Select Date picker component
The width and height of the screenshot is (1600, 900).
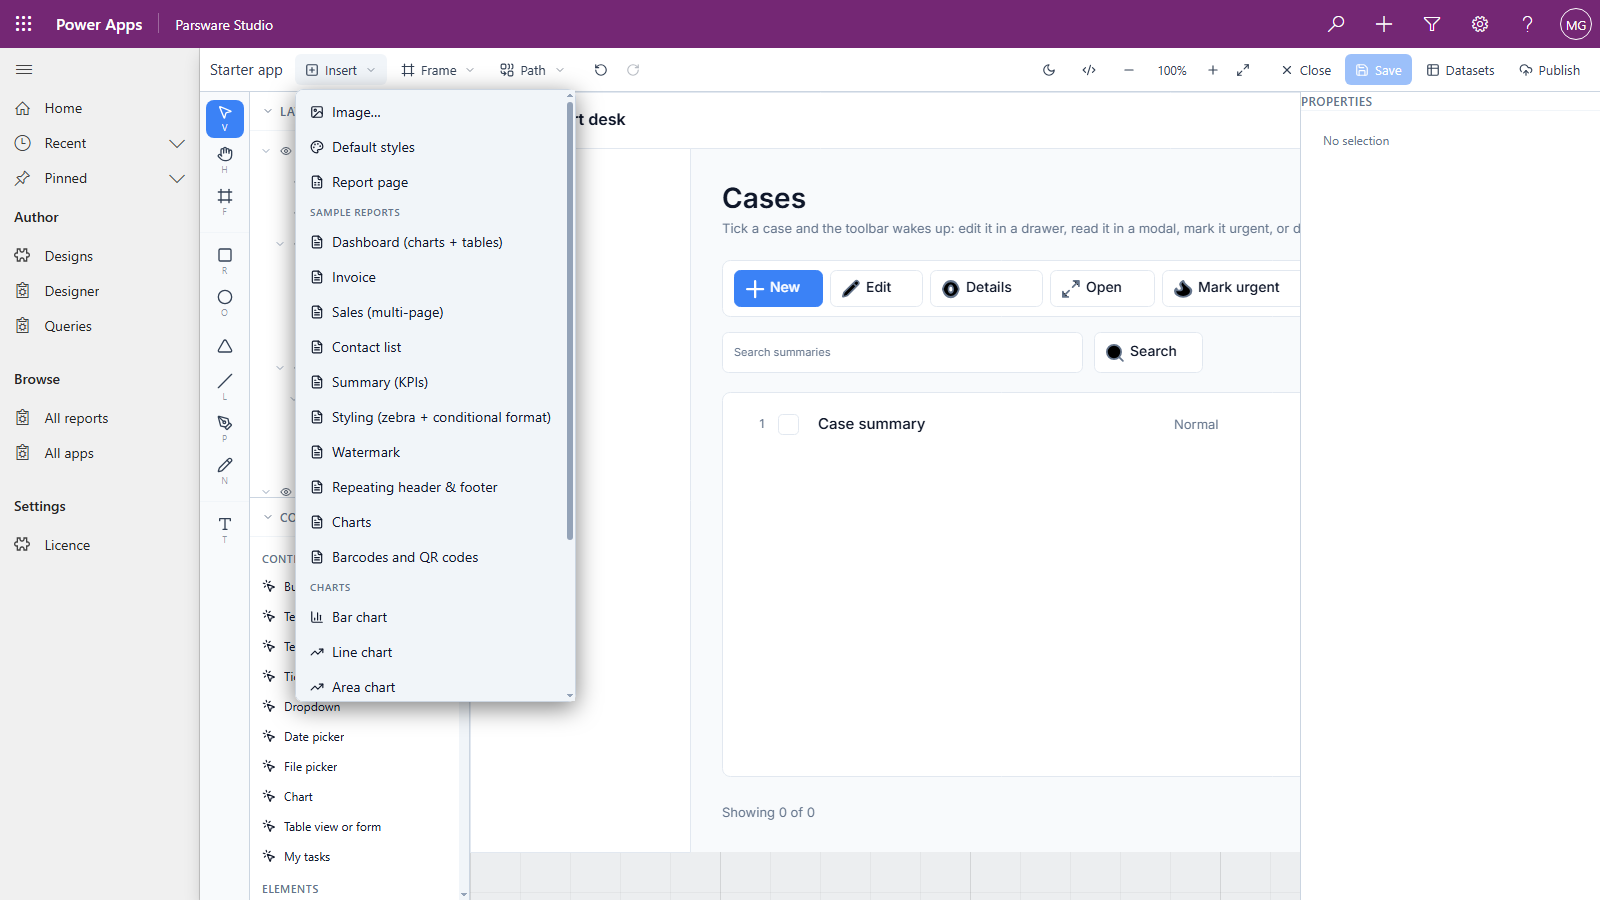[314, 737]
